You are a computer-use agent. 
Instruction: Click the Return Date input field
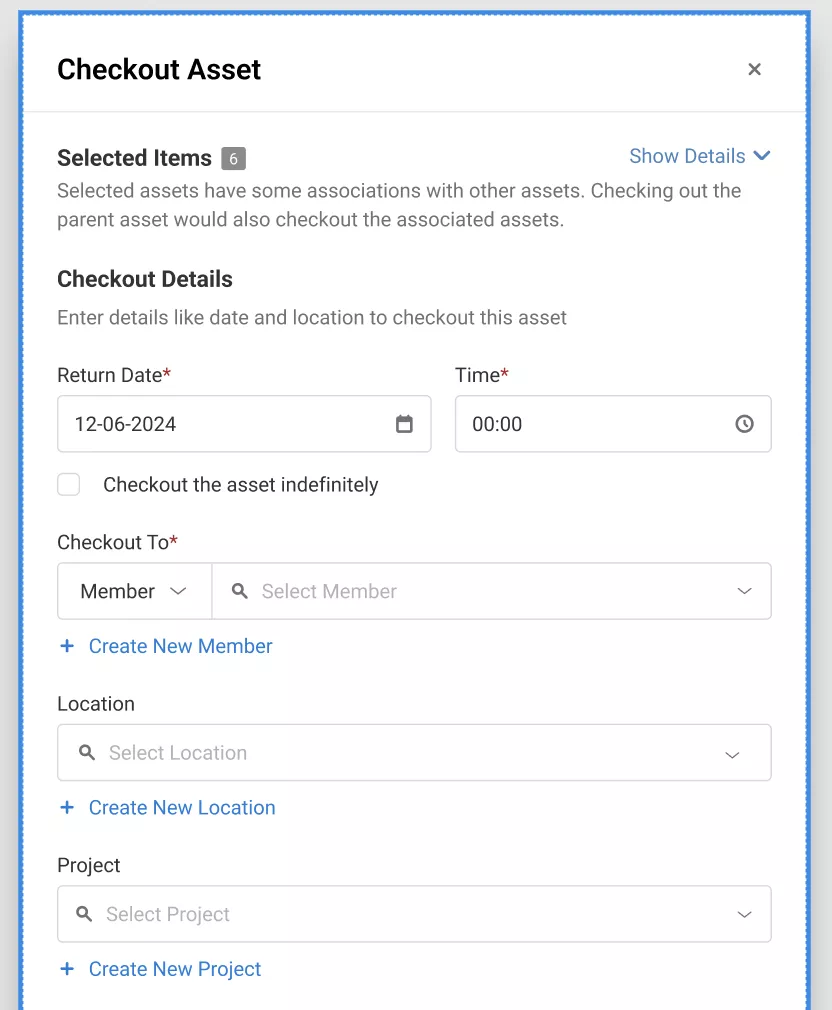225,424
